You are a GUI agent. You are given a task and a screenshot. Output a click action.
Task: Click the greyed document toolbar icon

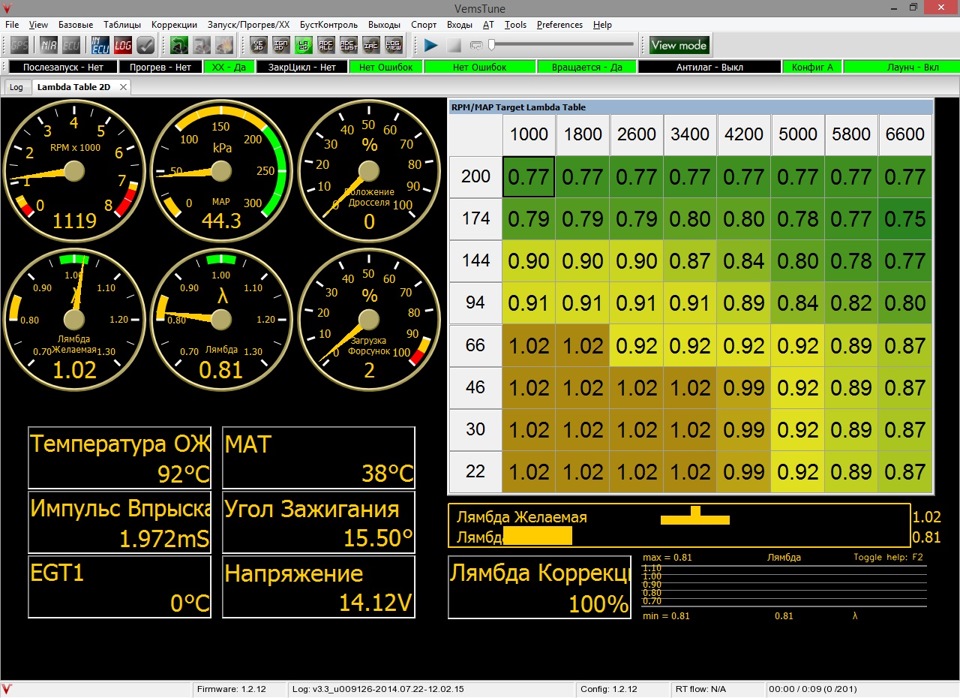[201, 45]
